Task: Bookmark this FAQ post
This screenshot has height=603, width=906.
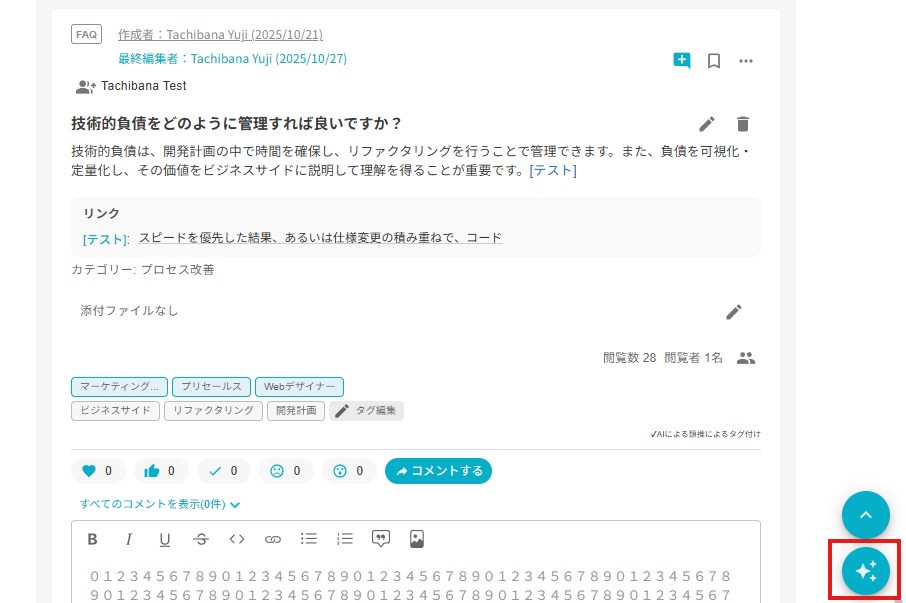Action: click(x=714, y=60)
